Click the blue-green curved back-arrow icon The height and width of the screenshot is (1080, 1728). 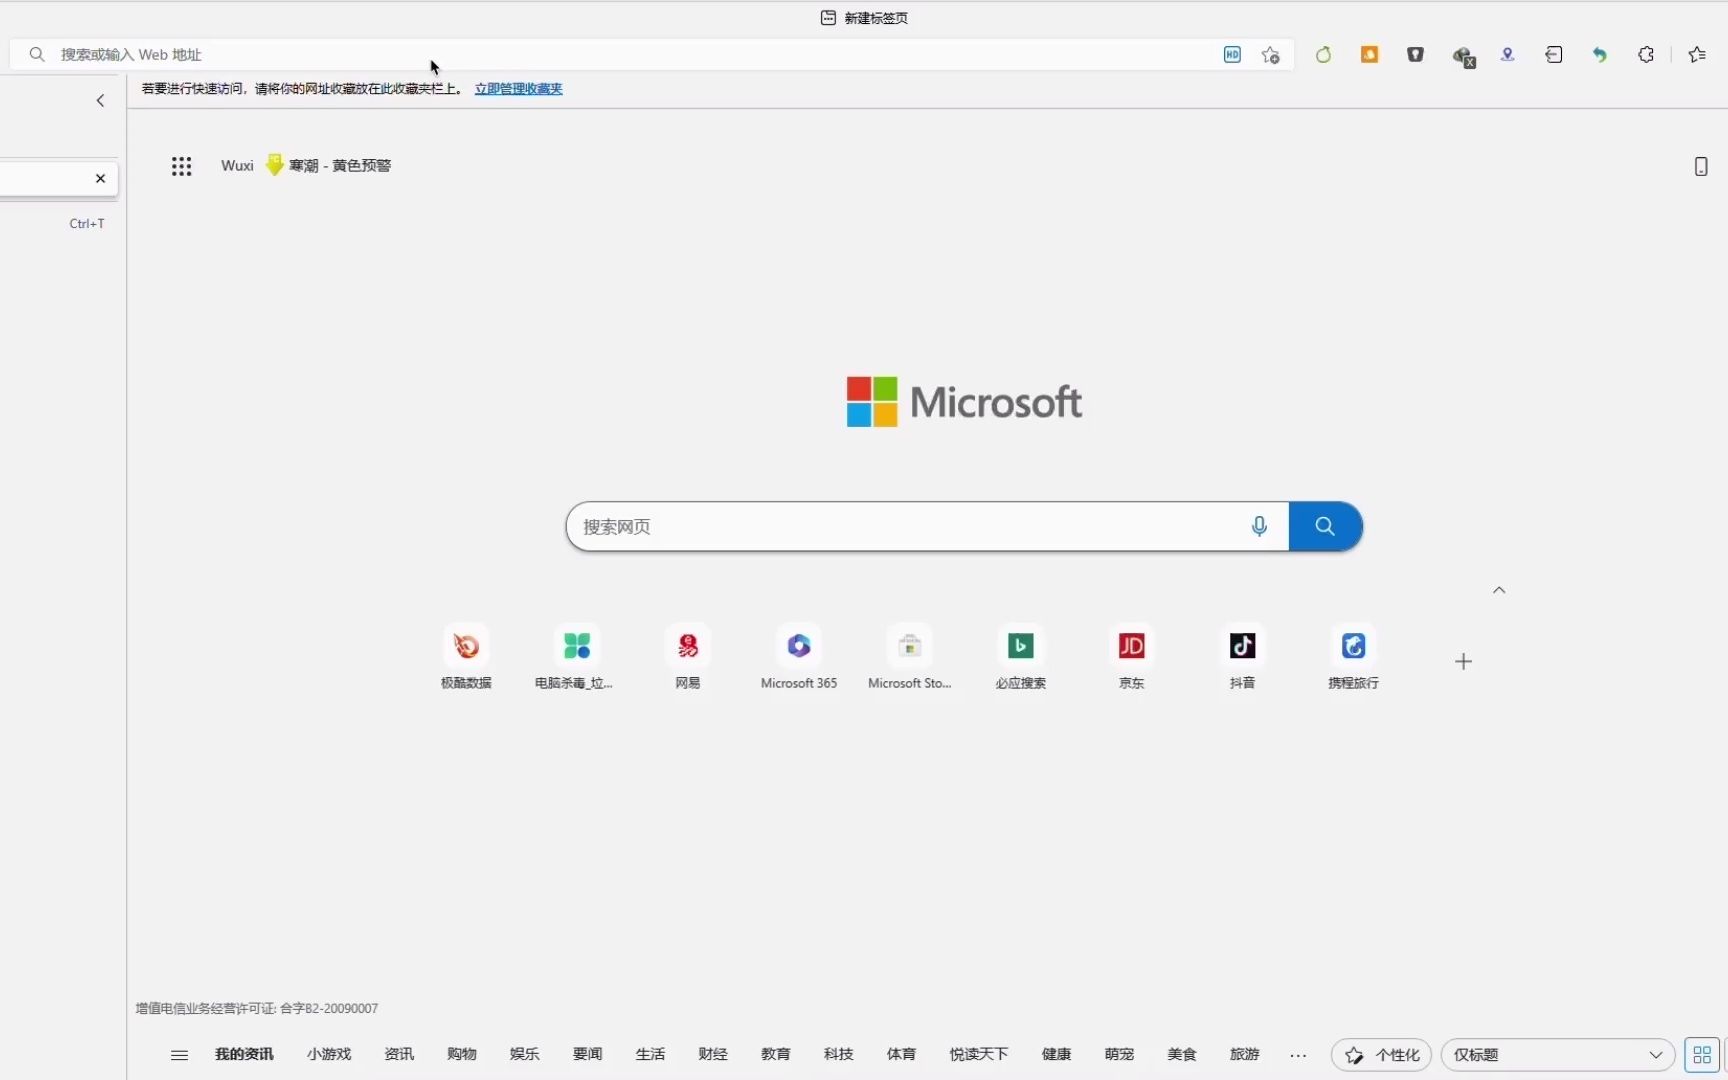(x=1600, y=55)
